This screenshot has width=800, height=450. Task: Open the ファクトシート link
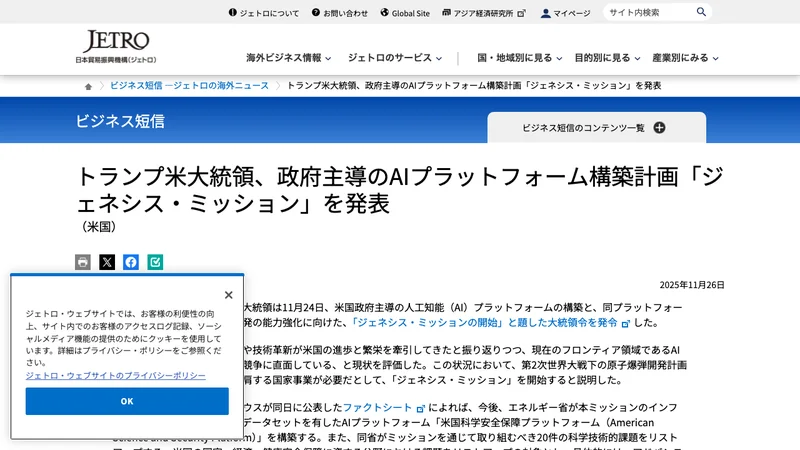pyautogui.click(x=383, y=408)
